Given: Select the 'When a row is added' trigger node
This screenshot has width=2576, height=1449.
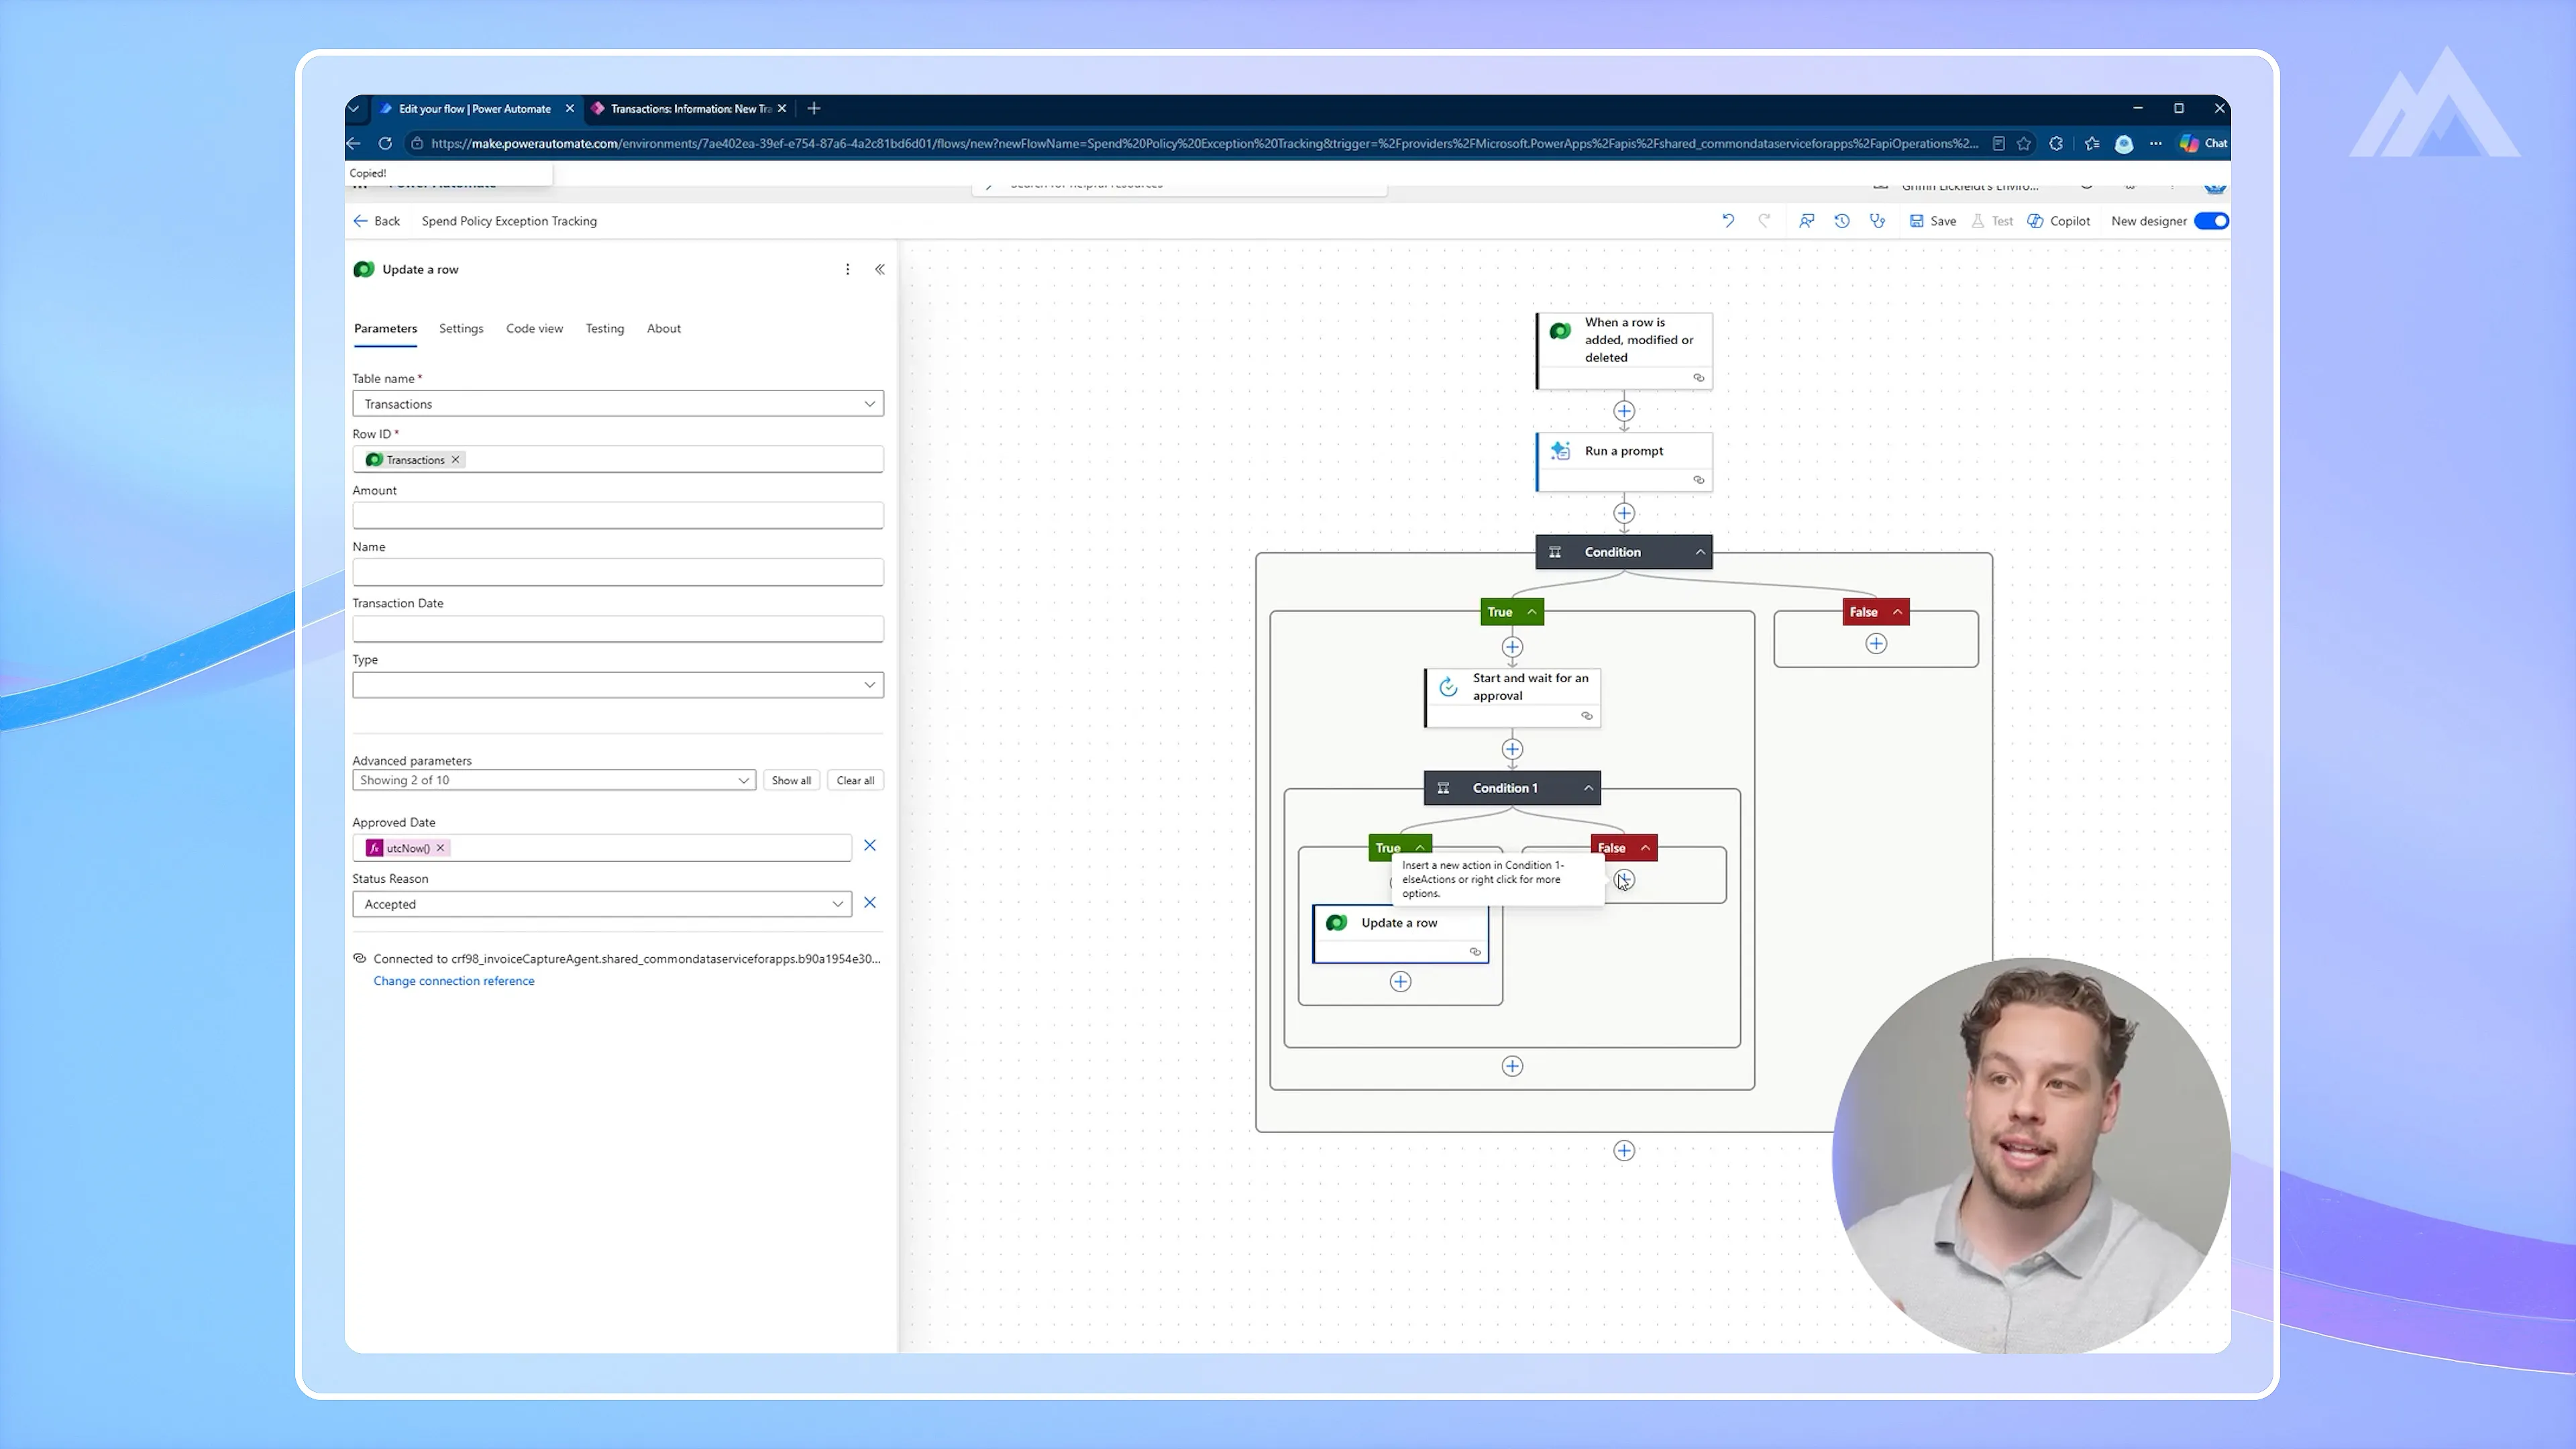Looking at the screenshot, I should coord(1625,351).
